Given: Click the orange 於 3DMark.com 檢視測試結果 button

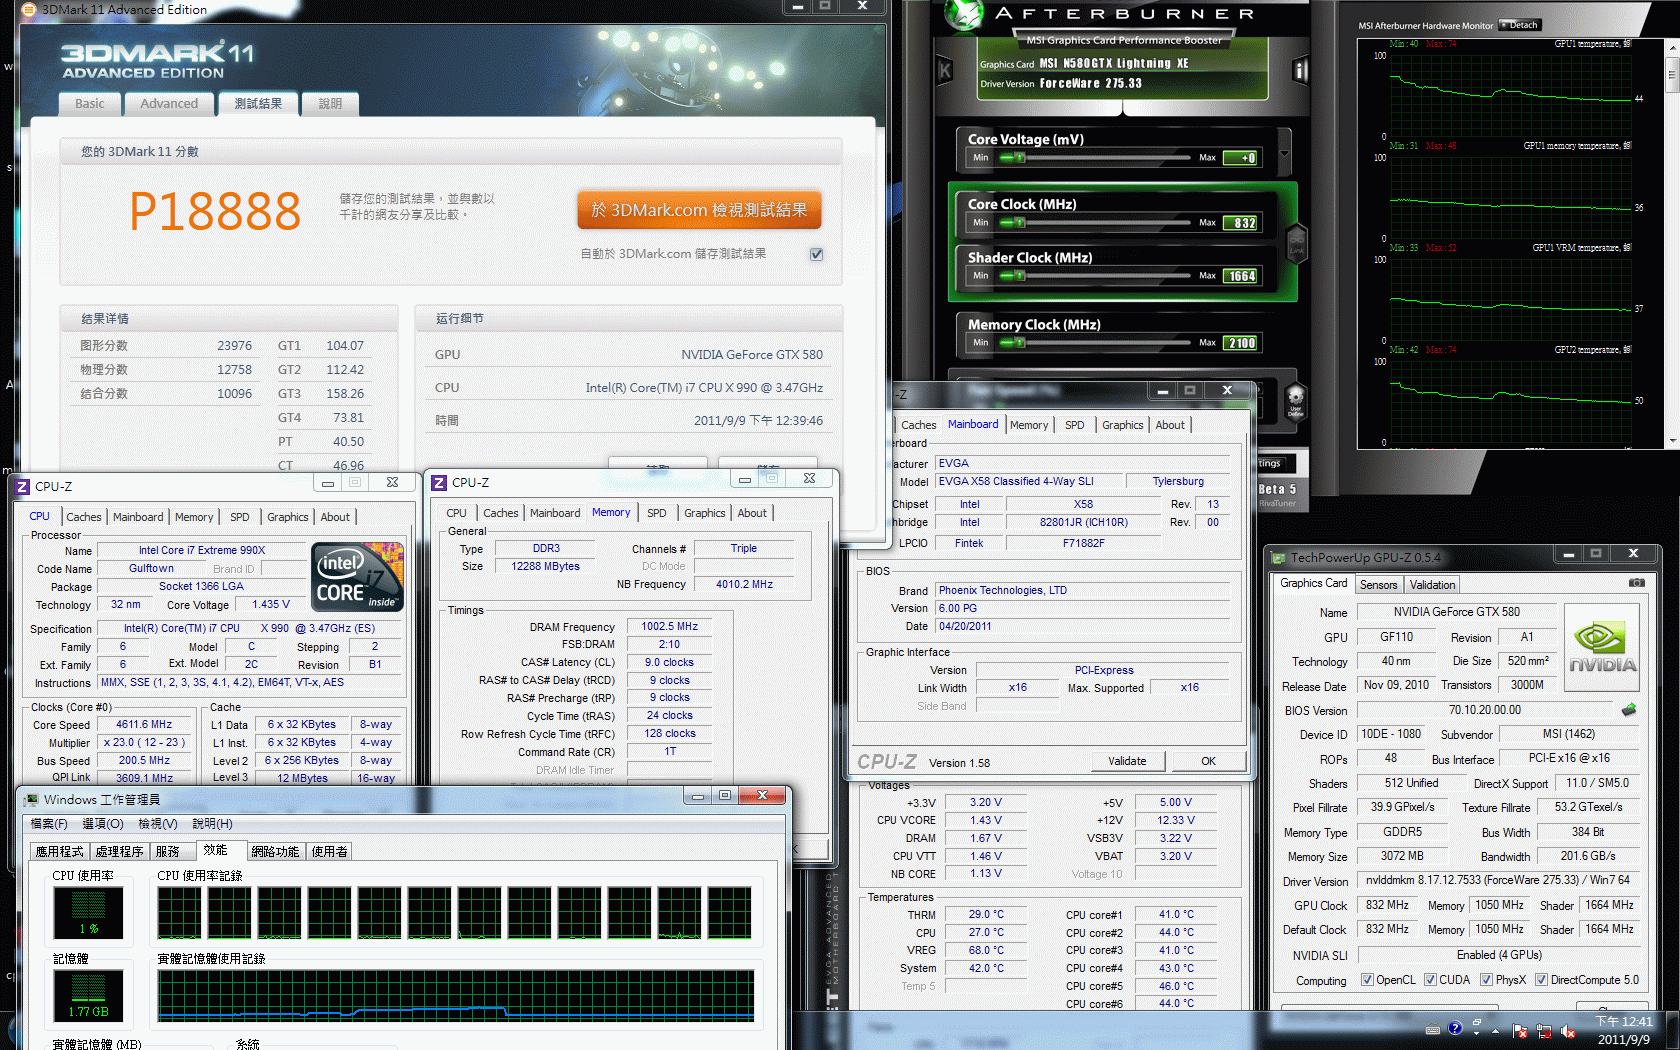Looking at the screenshot, I should pos(699,210).
